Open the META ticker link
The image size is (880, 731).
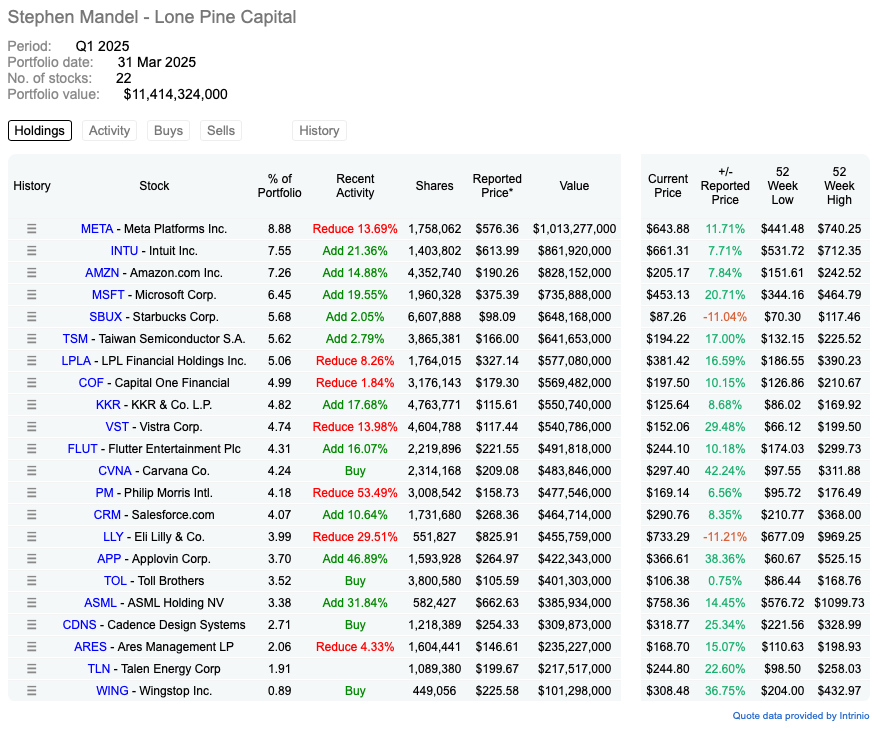(97, 229)
